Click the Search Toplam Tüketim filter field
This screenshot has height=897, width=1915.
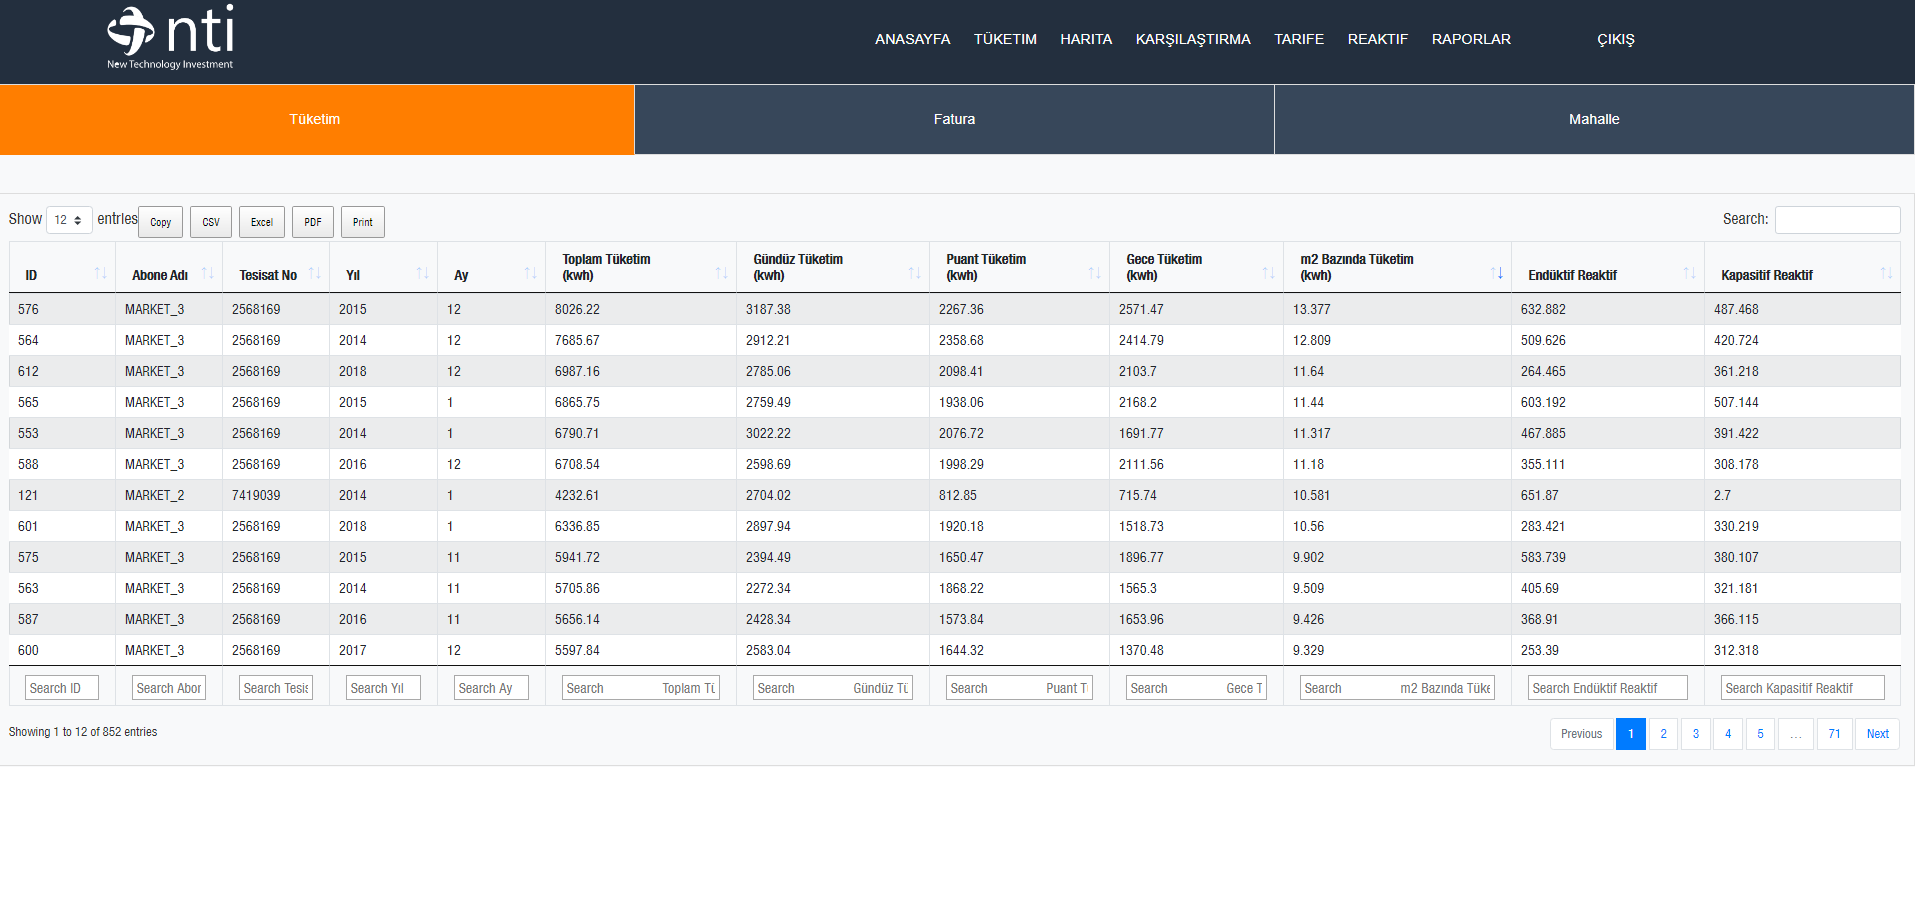coord(641,688)
